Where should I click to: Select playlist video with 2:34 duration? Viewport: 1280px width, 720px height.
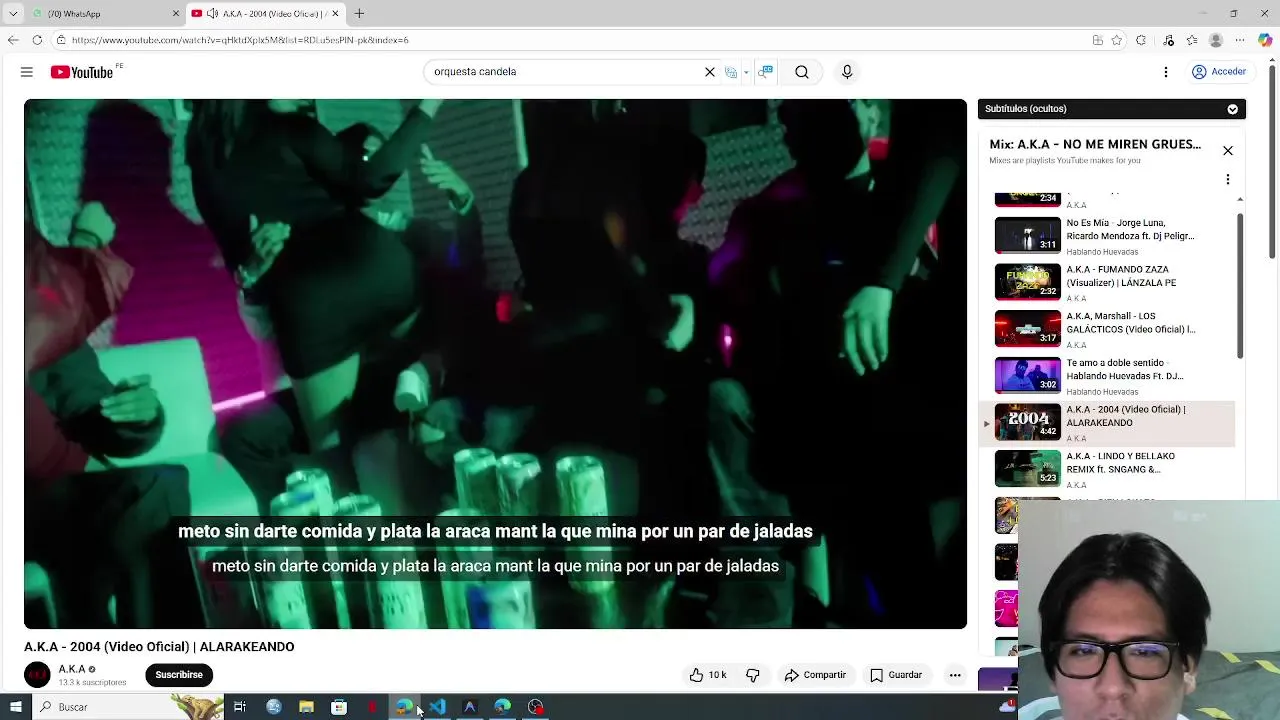click(x=1108, y=199)
